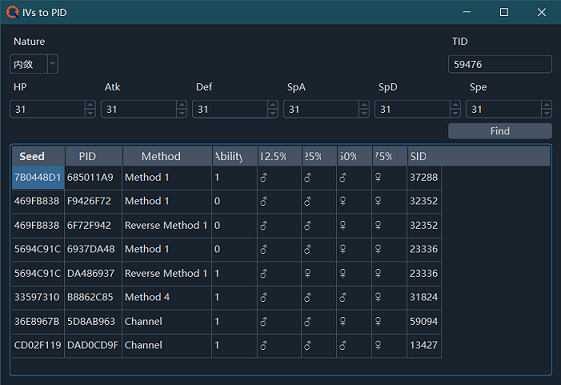Viewport: 561px width, 385px height.
Task: Increase SpA IV with up arrow
Action: click(x=364, y=105)
